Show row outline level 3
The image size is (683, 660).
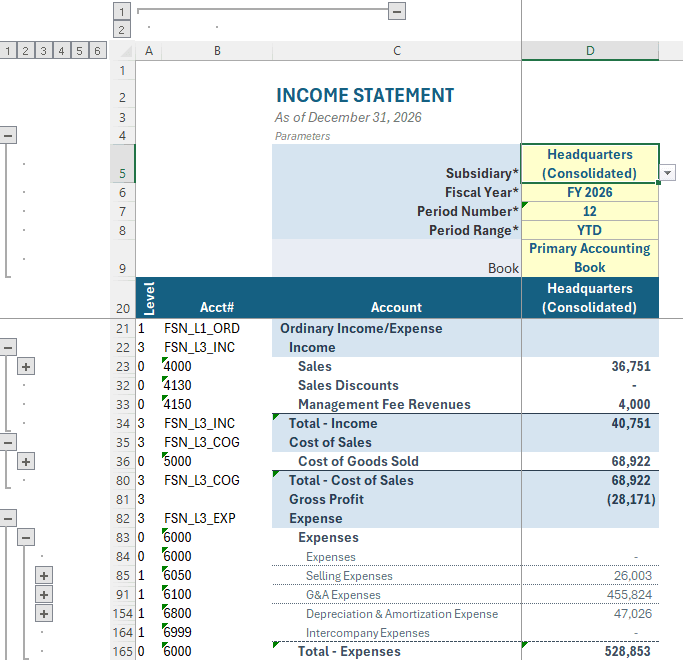[44, 51]
